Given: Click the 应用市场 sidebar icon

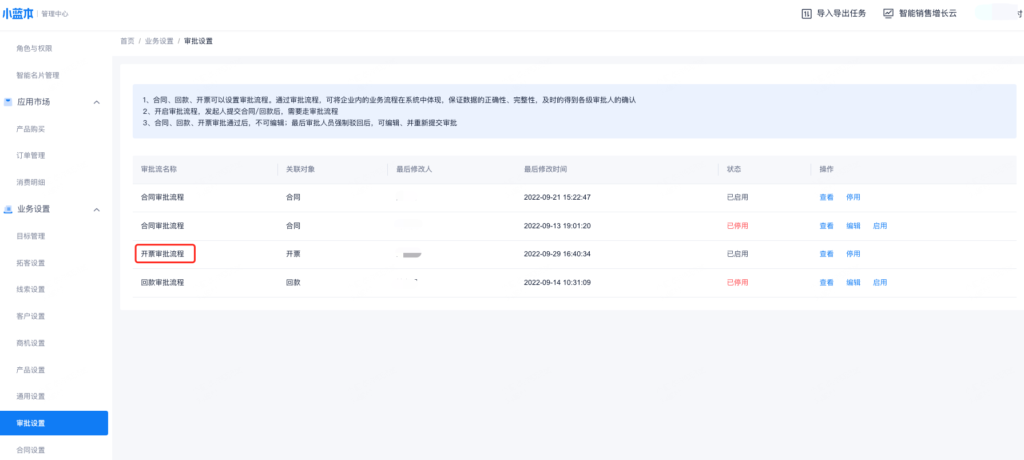Looking at the screenshot, I should tap(8, 102).
